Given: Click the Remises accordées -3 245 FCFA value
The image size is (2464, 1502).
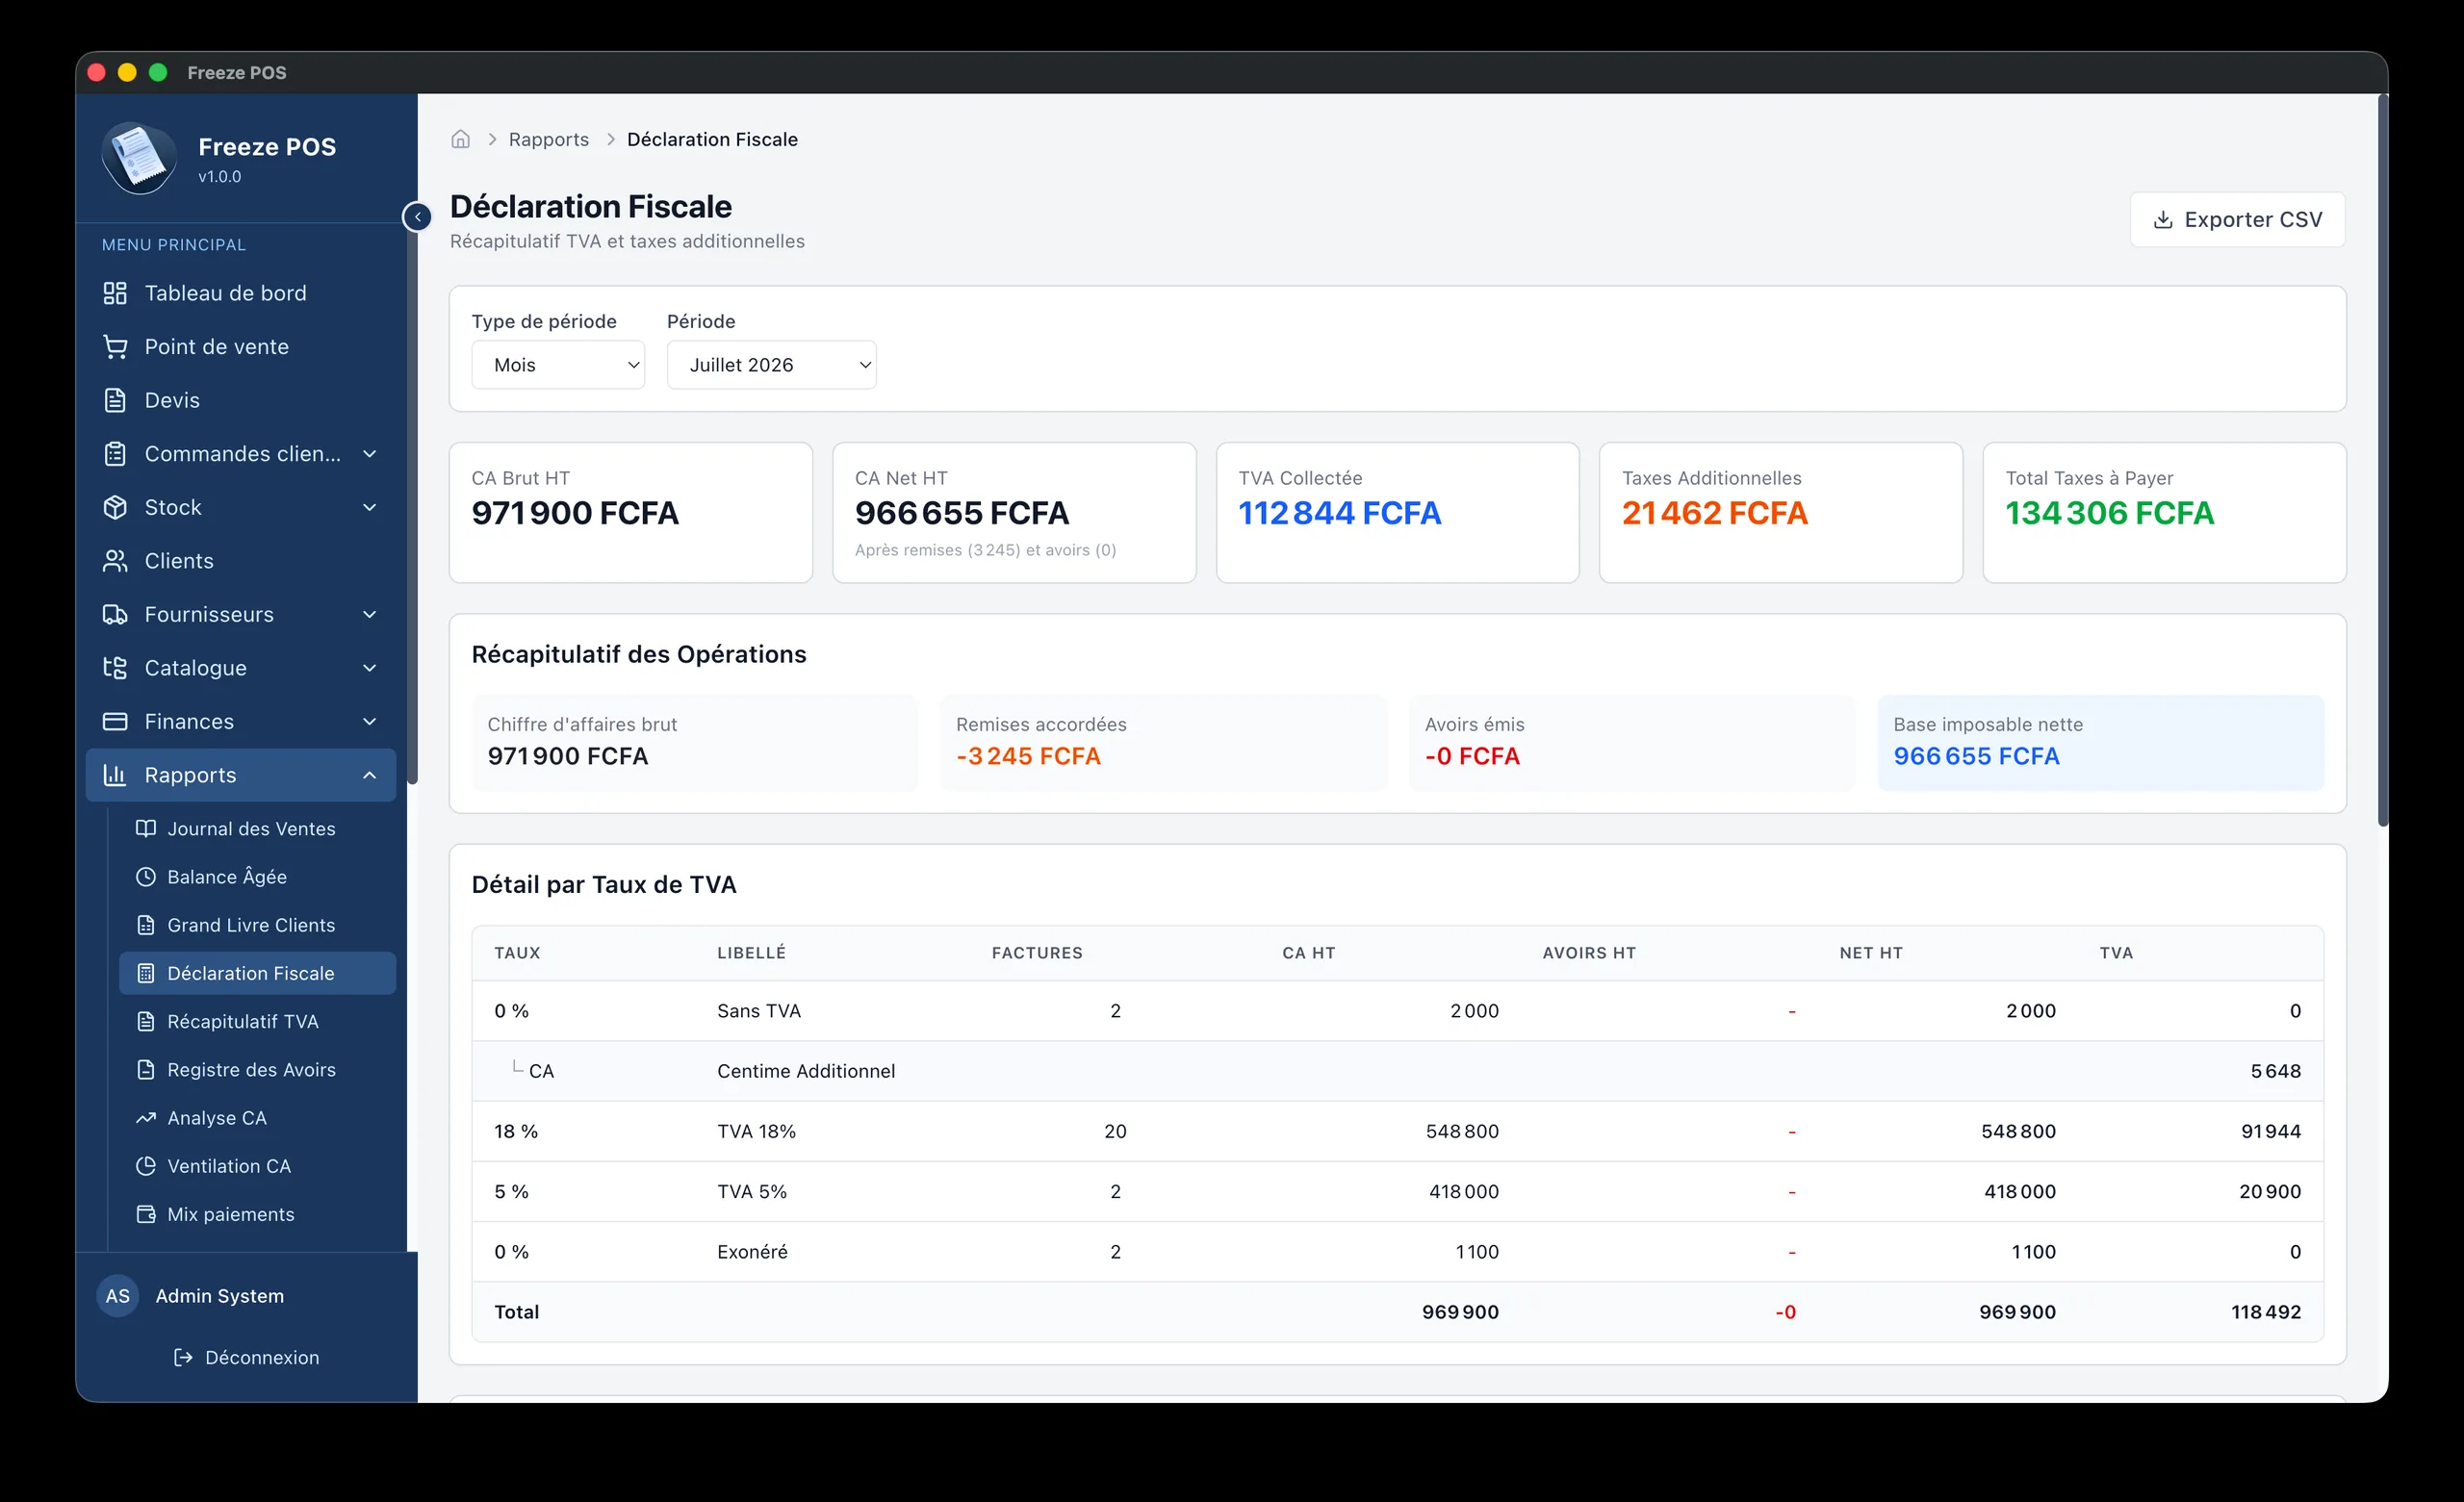Looking at the screenshot, I should pos(1028,756).
